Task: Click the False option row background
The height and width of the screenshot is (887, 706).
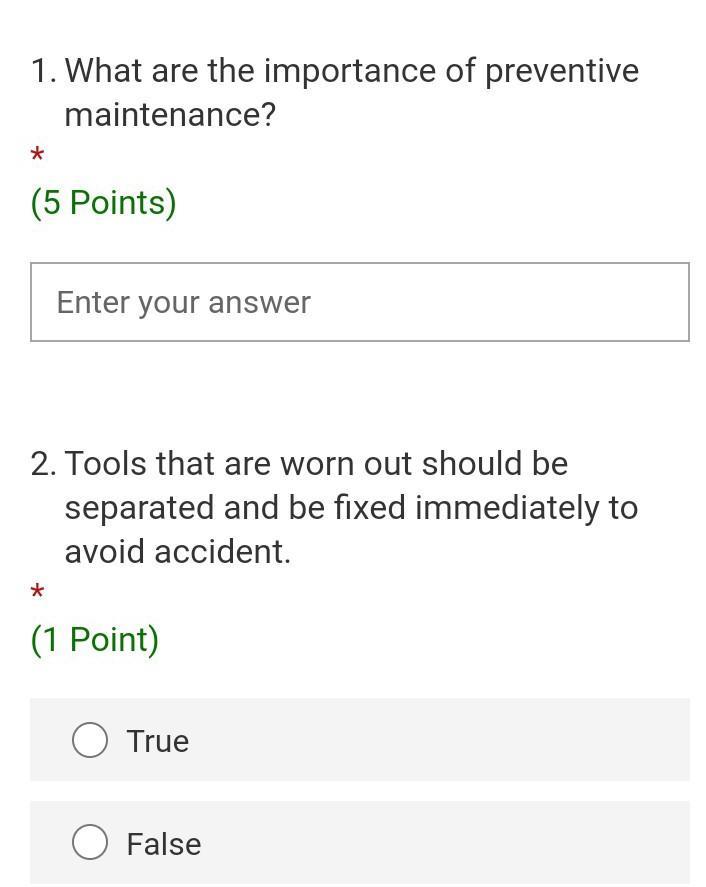Action: (360, 842)
